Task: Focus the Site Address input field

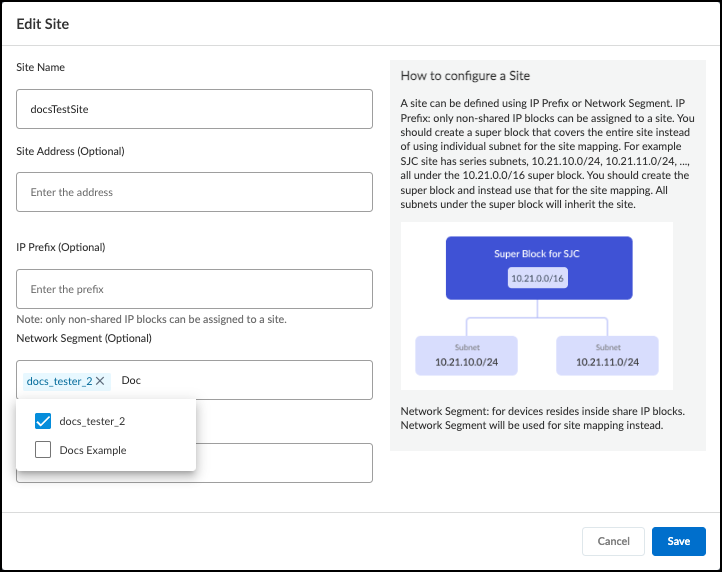Action: pyautogui.click(x=194, y=192)
